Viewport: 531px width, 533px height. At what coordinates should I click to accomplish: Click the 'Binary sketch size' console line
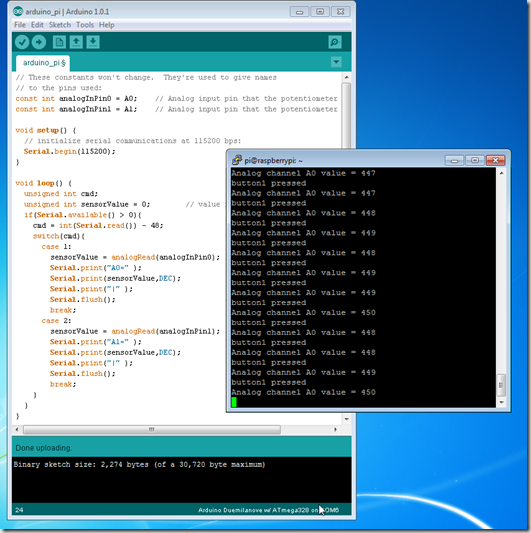tap(139, 464)
